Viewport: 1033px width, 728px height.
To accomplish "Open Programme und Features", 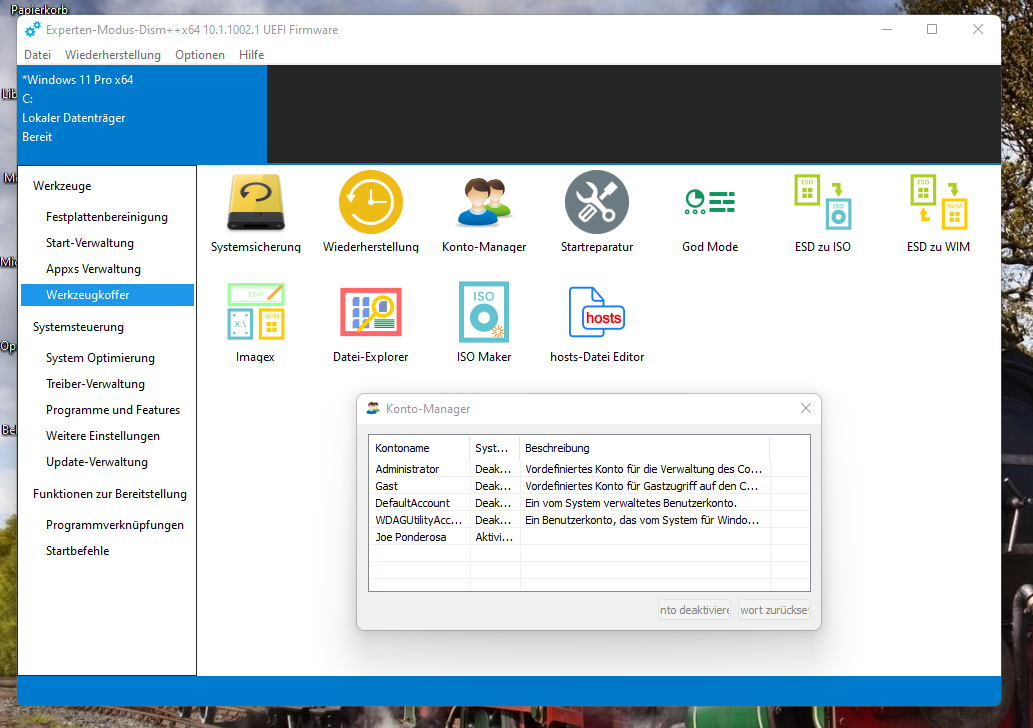I will click(107, 410).
